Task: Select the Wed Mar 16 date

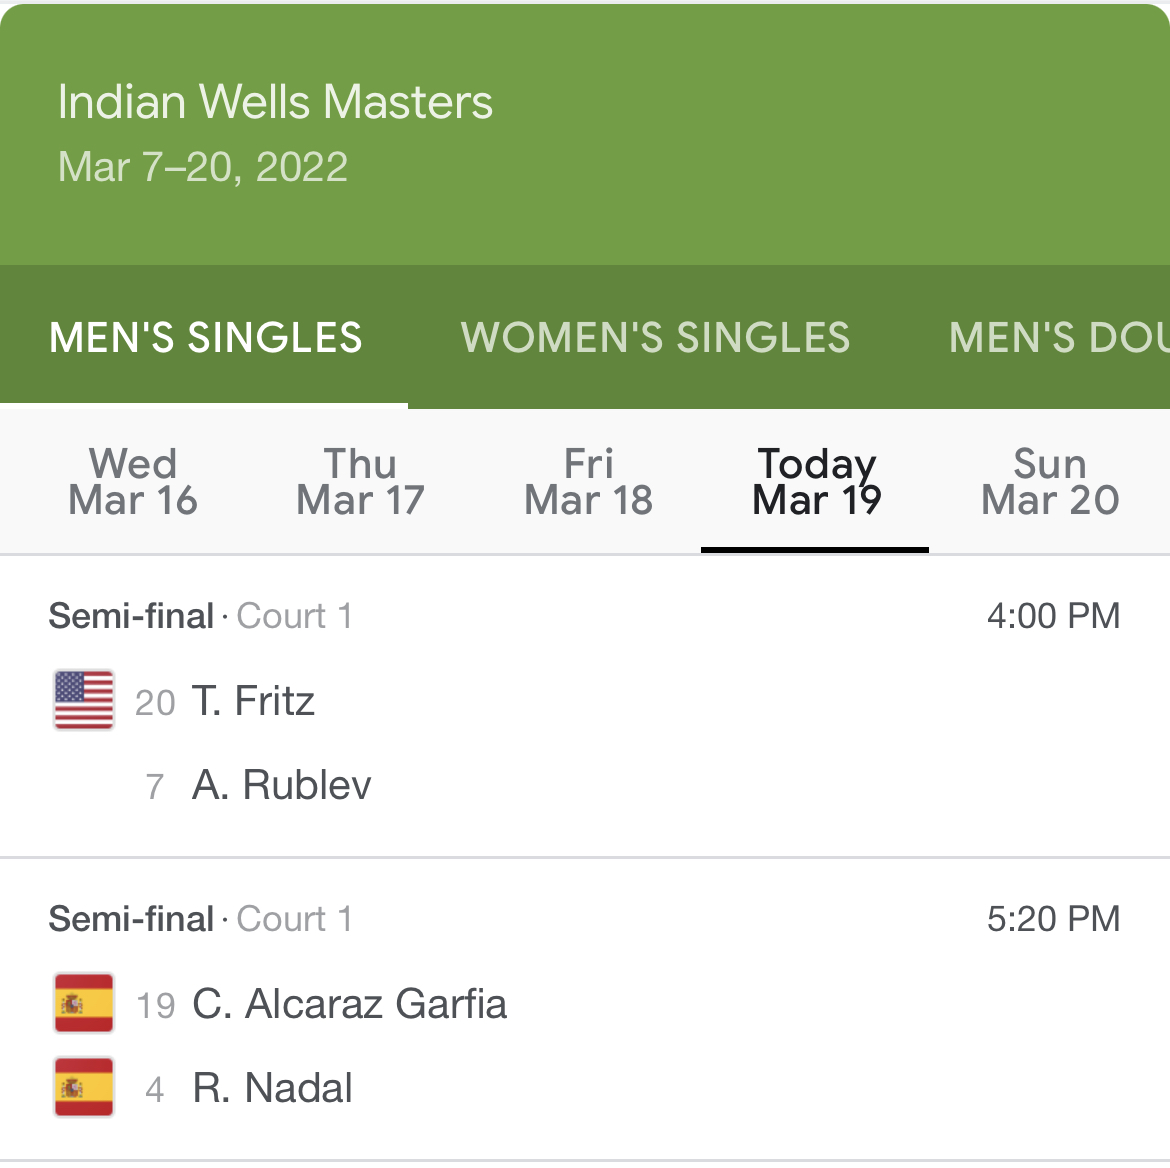Action: tap(133, 482)
